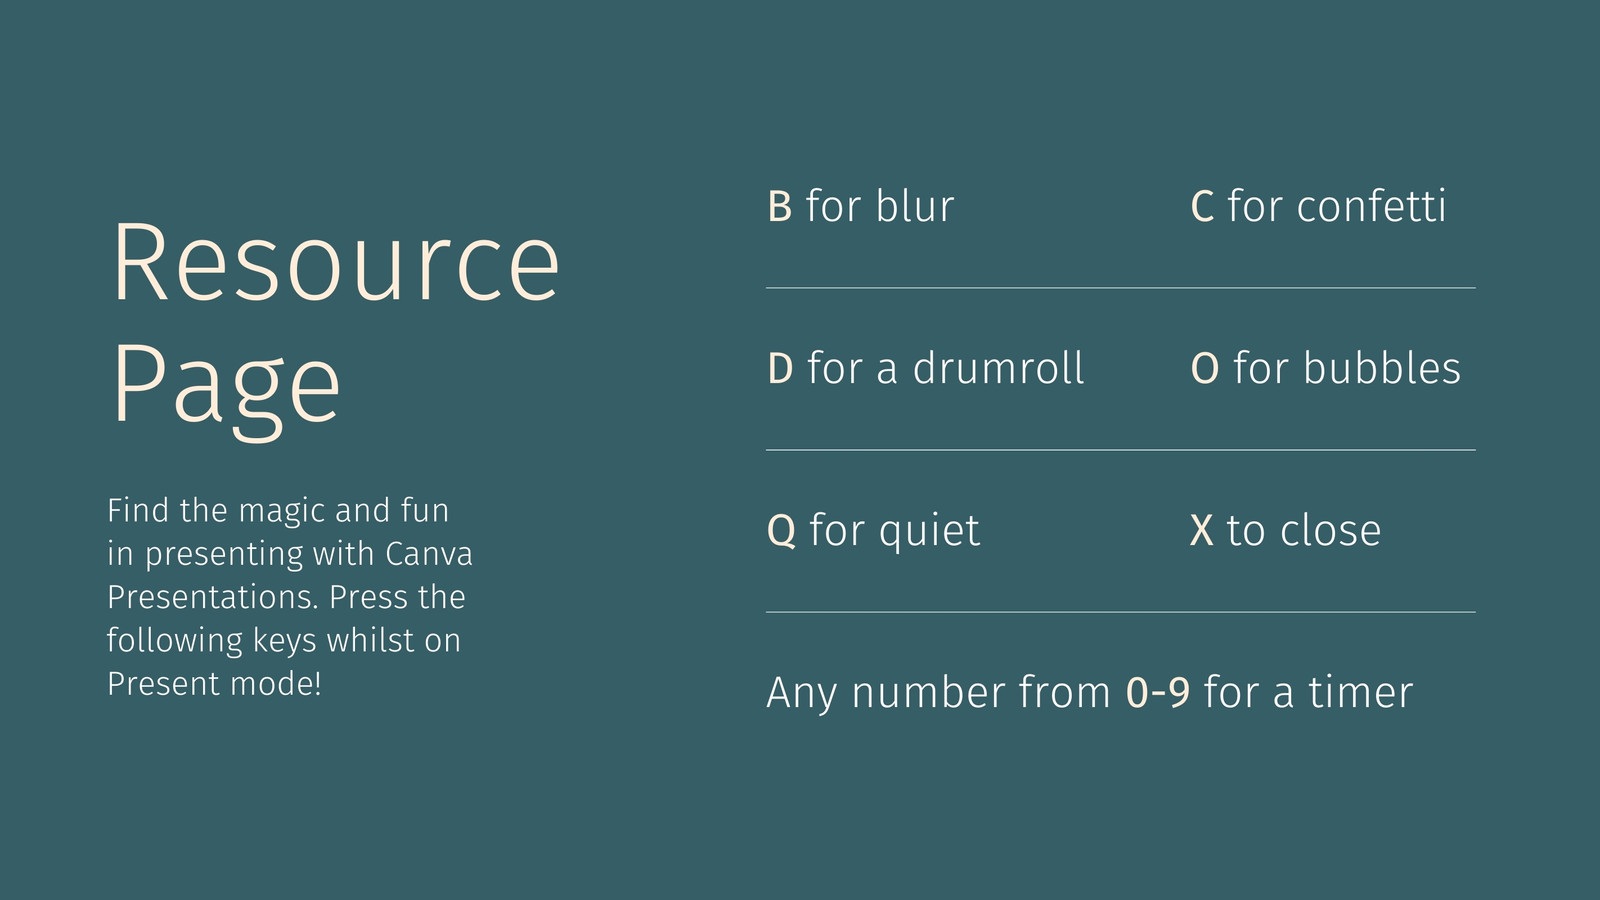Viewport: 1600px width, 900px height.
Task: Click the bold letter B for blur
Action: pyautogui.click(x=780, y=207)
